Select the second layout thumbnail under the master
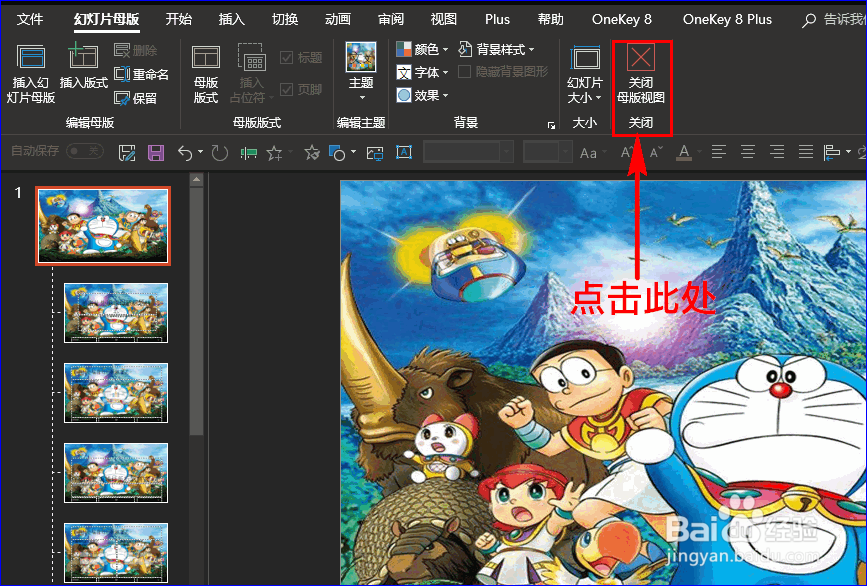 pyautogui.click(x=116, y=393)
